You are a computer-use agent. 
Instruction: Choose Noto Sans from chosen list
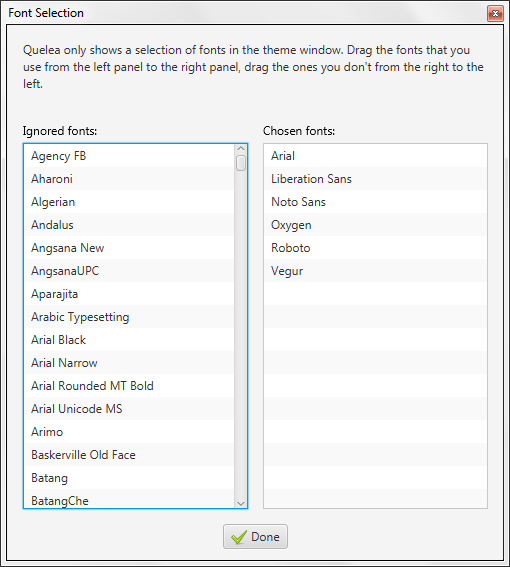click(x=375, y=202)
